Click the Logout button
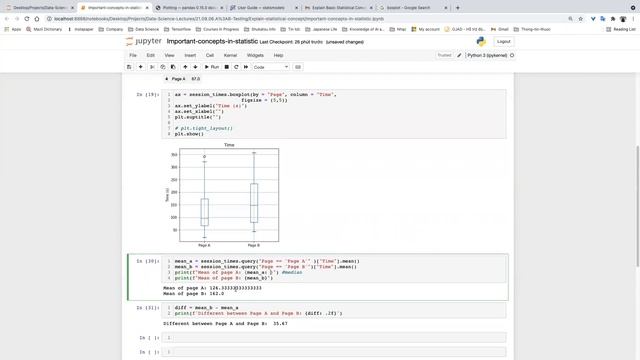Screen dimensions: 640x360 [504, 42]
